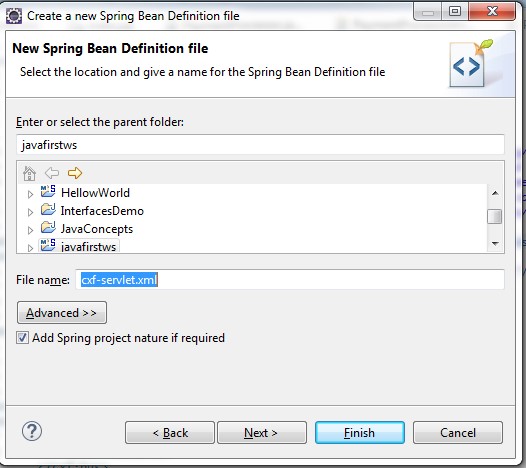
Task: Click the scrollbar thumb in the folder tree
Action: [x=495, y=216]
